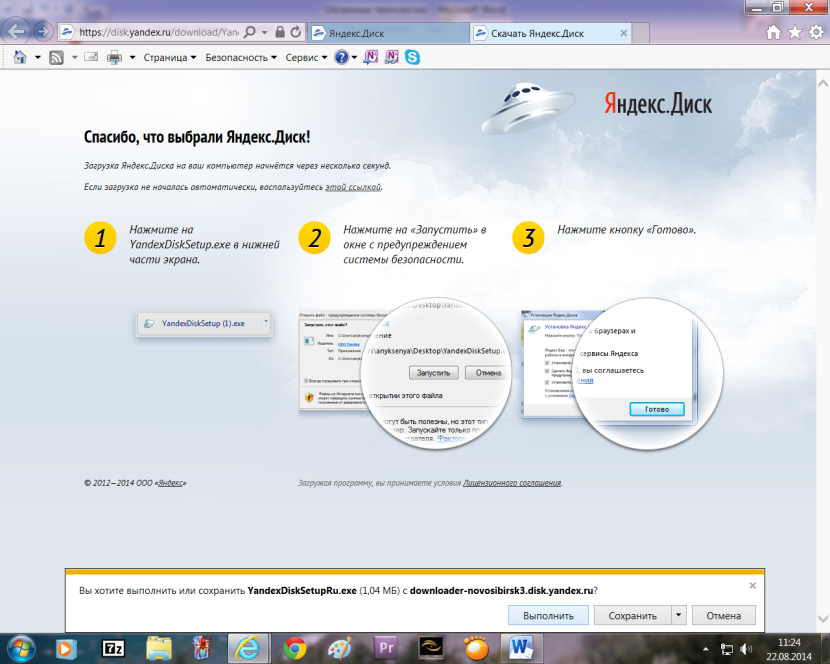Viewport: 830px width, 664px height.
Task: Click the blue Help question mark icon
Action: point(342,57)
